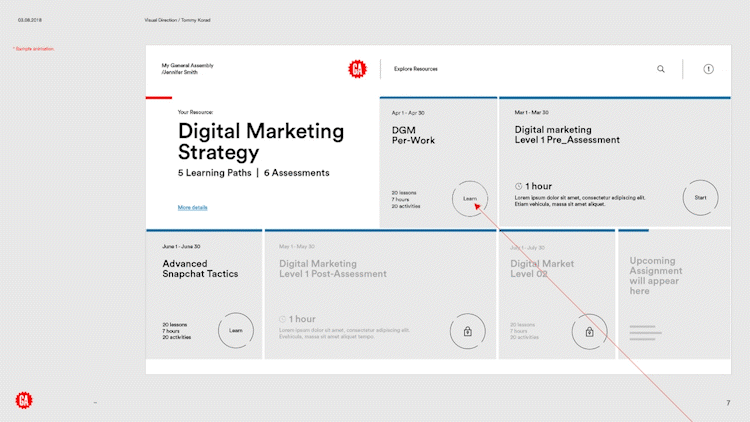
Task: Click the Upcoming Assignment placeholder text
Action: pyautogui.click(x=656, y=276)
